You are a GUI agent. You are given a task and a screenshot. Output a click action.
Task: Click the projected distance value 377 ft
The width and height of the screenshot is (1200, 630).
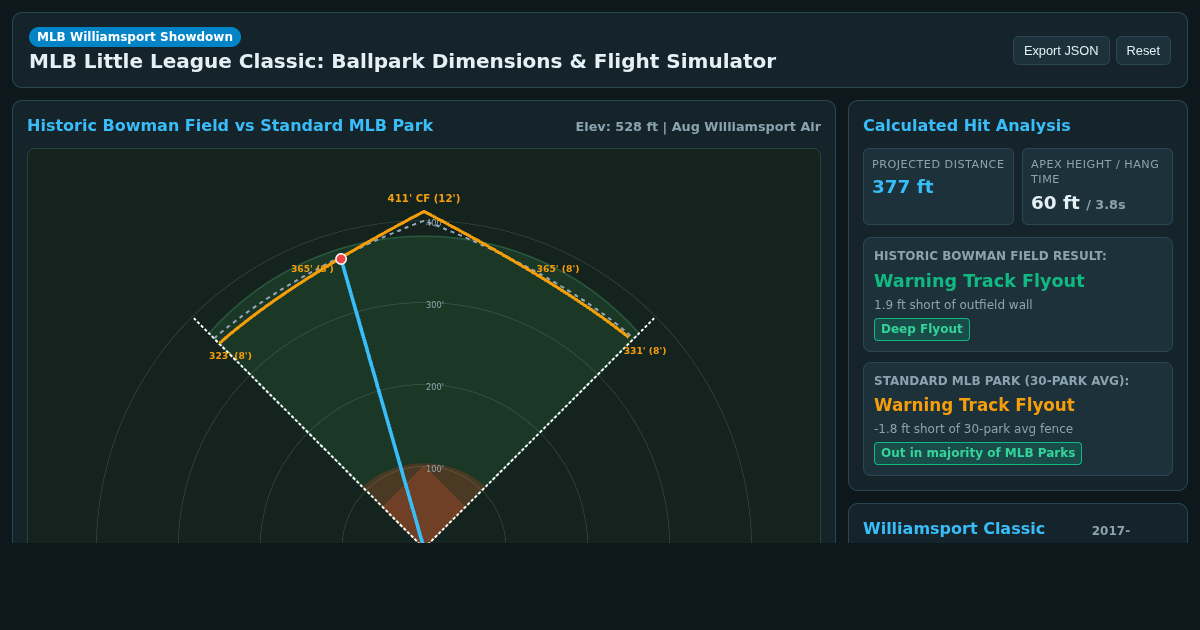(902, 187)
